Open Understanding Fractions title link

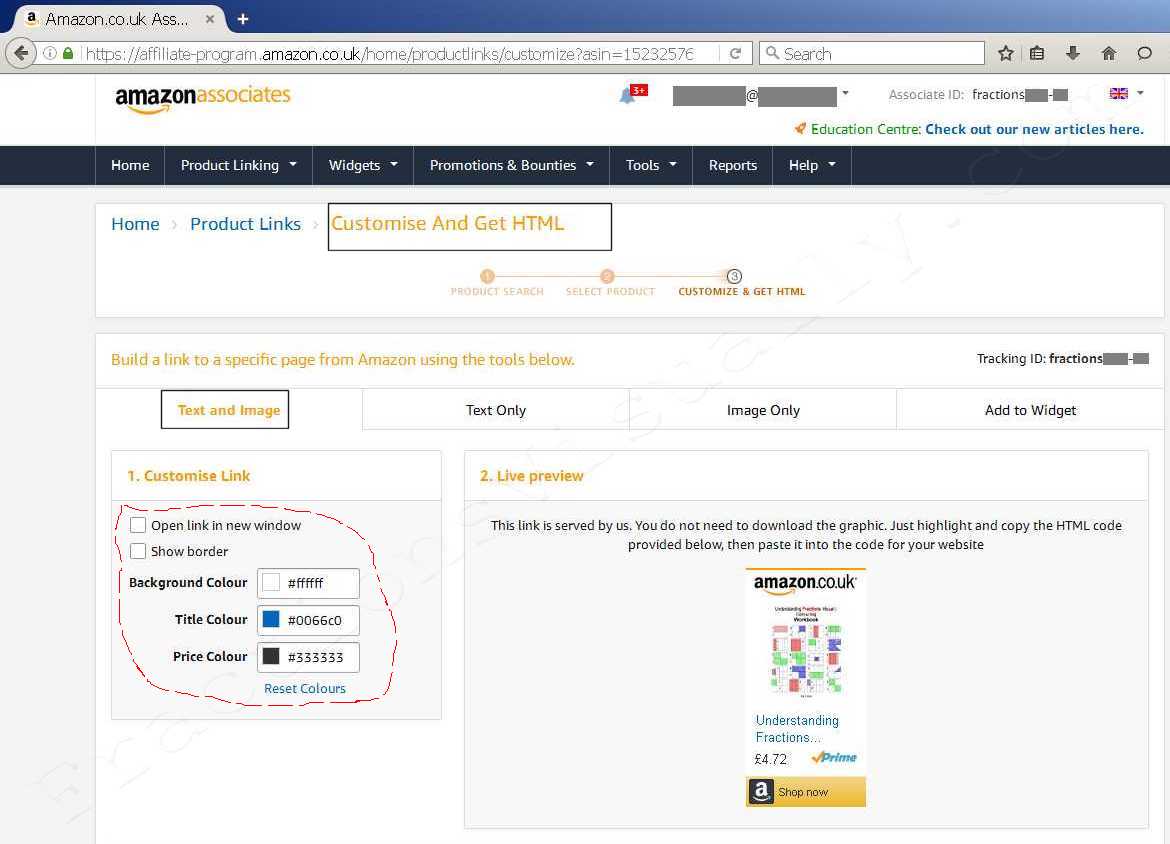(797, 728)
